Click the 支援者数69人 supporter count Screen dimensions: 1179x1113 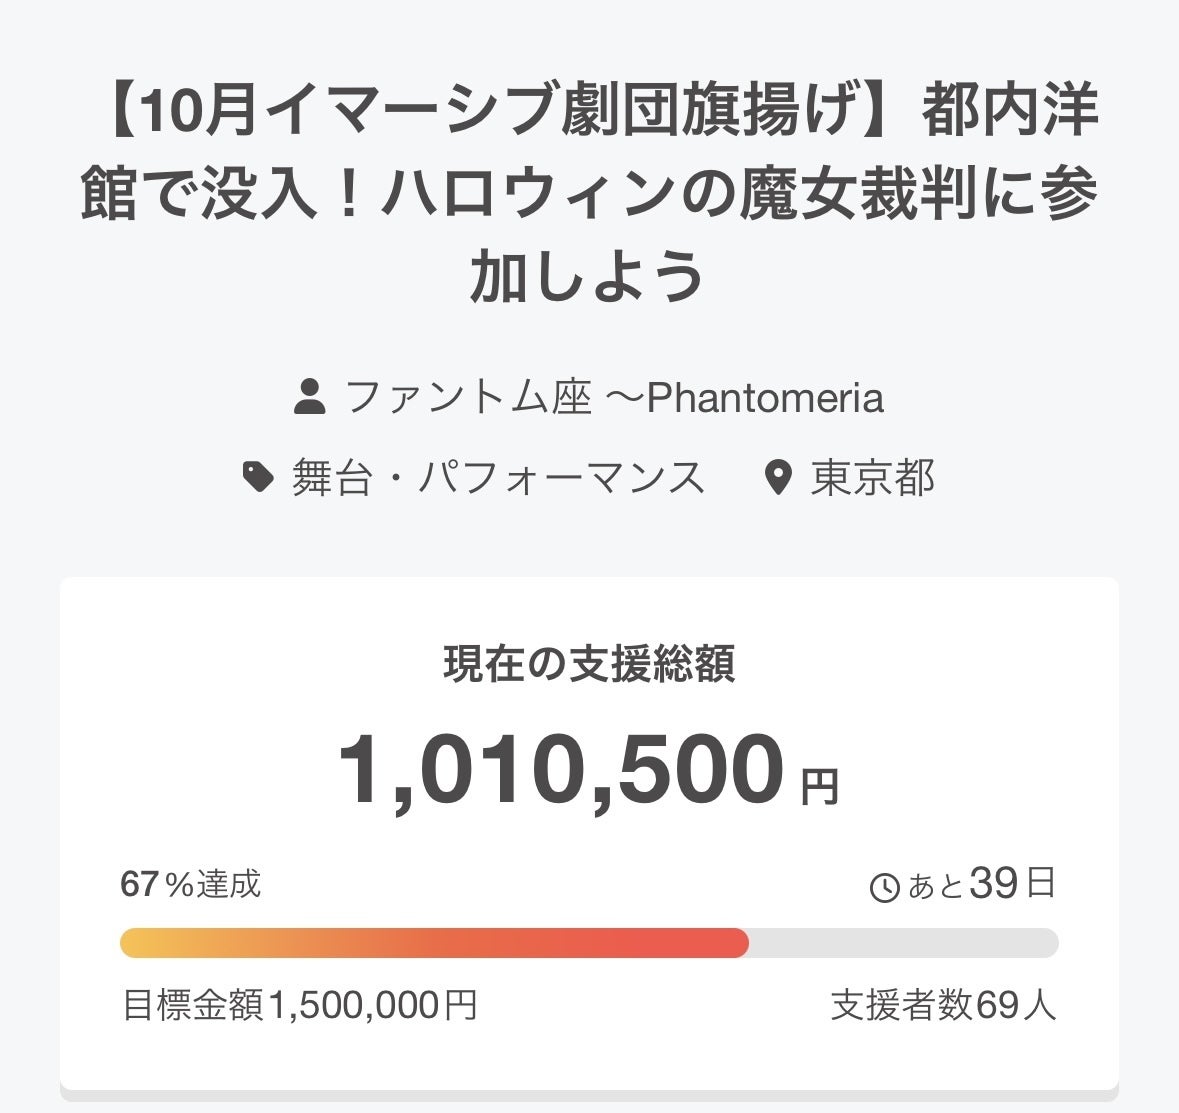pos(943,1005)
